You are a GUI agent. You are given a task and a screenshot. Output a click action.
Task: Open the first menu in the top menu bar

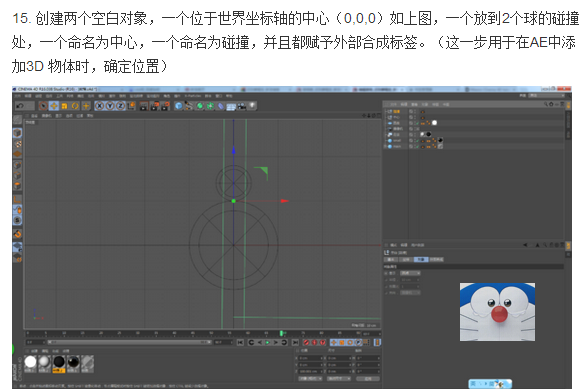tap(17, 96)
